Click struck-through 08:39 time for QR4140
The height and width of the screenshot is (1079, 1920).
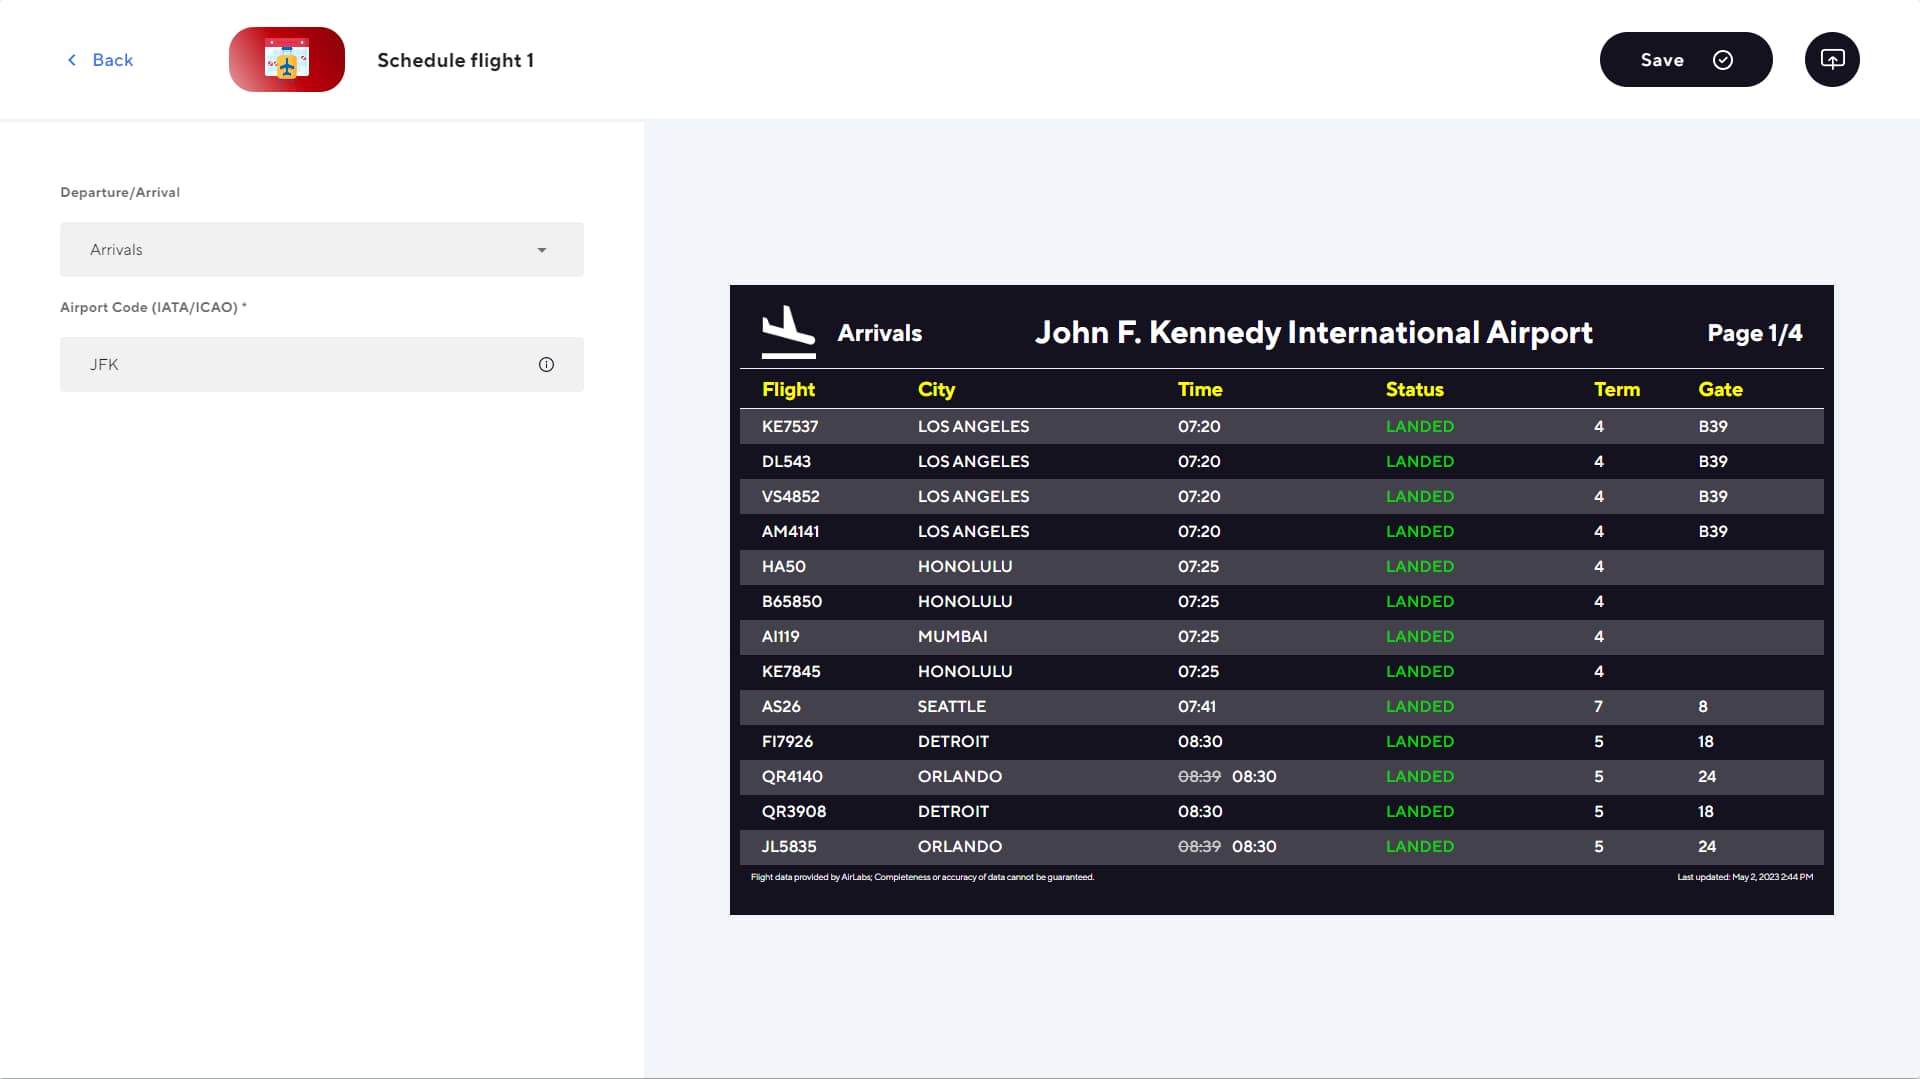[x=1198, y=777]
